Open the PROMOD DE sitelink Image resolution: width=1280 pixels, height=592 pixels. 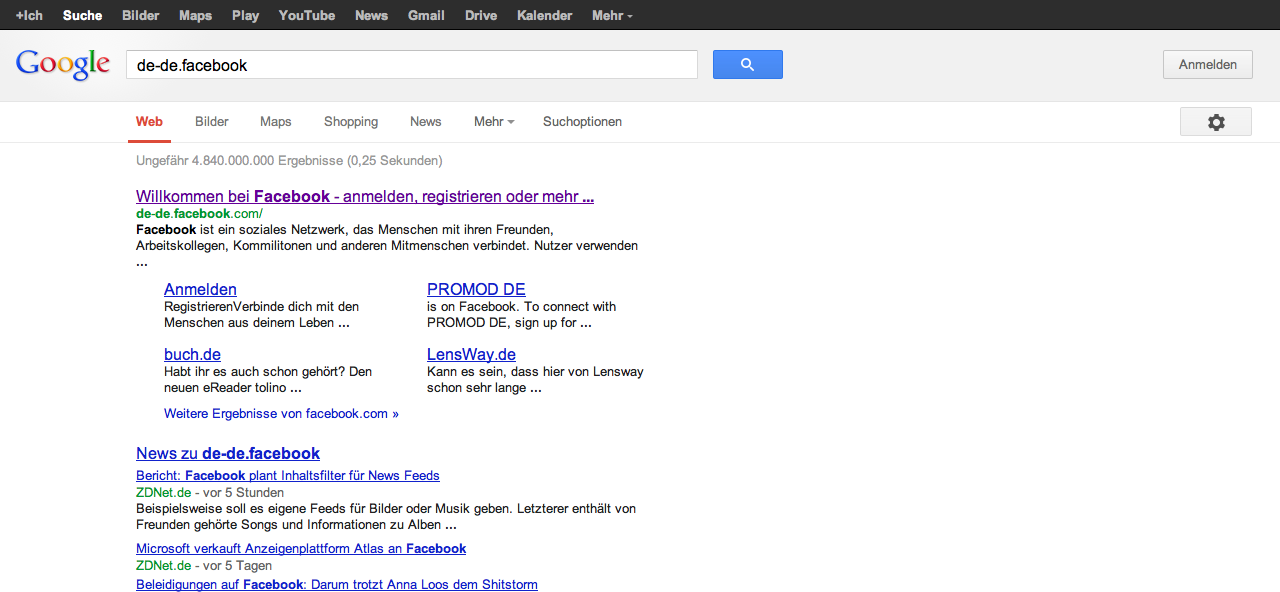pos(476,290)
